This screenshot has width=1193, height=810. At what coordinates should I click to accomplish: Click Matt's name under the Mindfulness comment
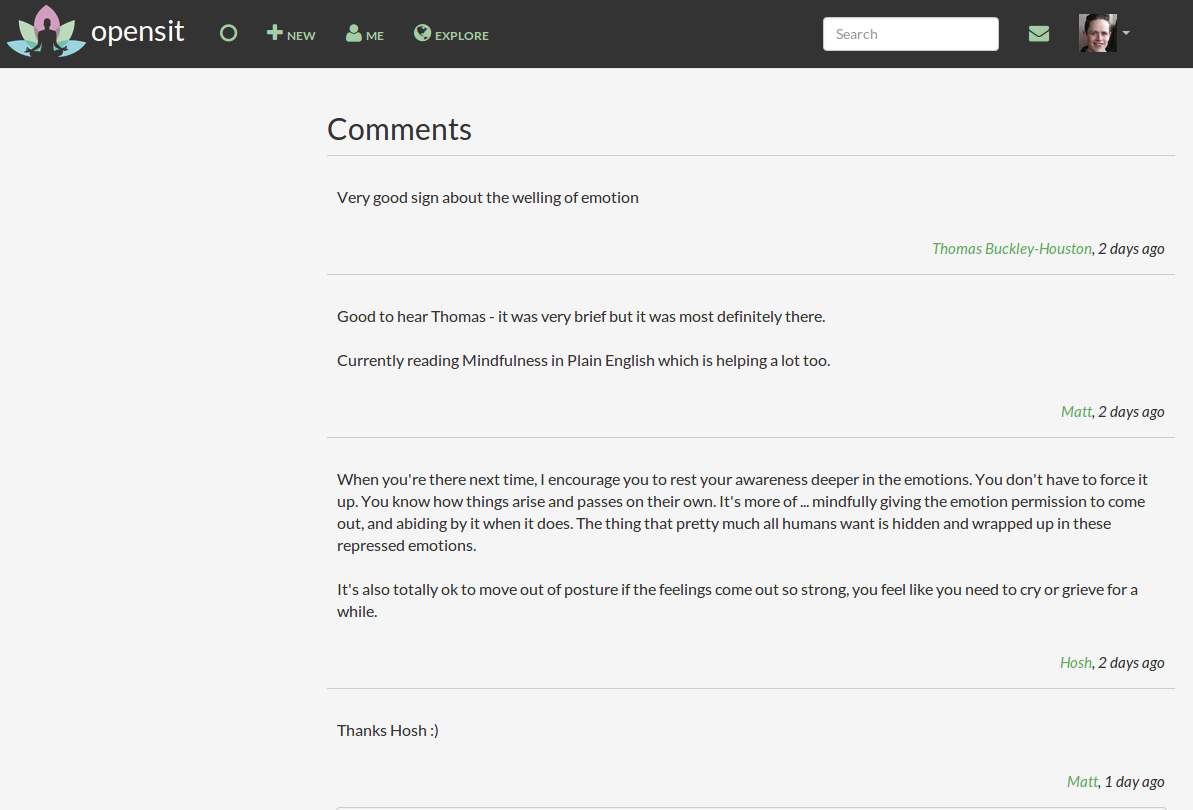1077,411
